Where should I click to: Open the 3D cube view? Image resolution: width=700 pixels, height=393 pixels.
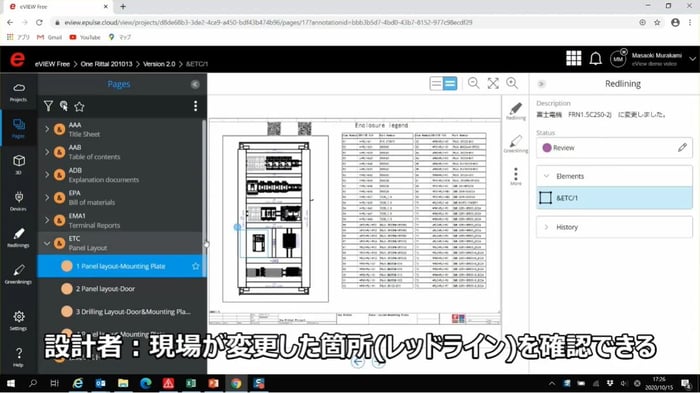click(18, 164)
